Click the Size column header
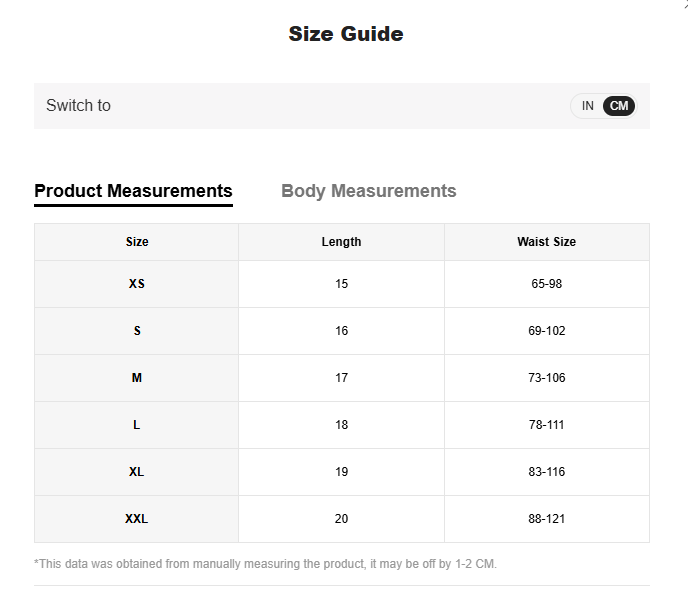Screen dimensions: 688x595 click(137, 242)
